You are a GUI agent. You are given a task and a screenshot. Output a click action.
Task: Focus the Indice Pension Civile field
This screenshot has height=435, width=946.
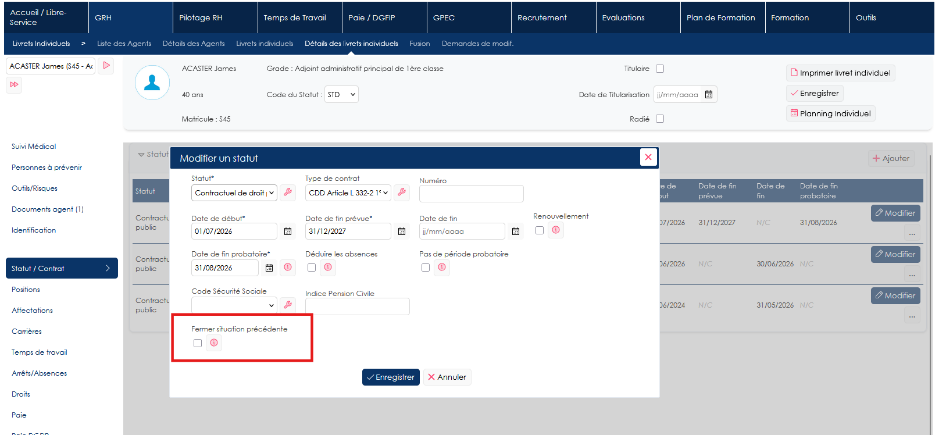click(x=357, y=306)
